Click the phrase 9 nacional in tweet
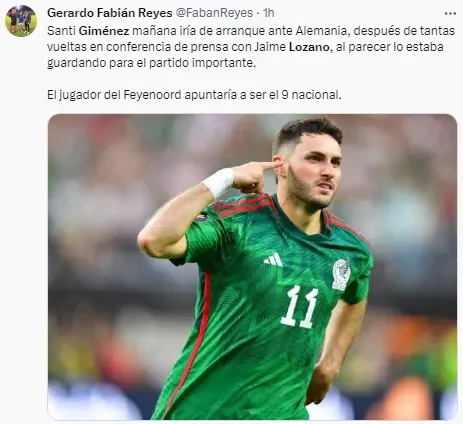Screen dimensions: 463x424 (x=310, y=95)
